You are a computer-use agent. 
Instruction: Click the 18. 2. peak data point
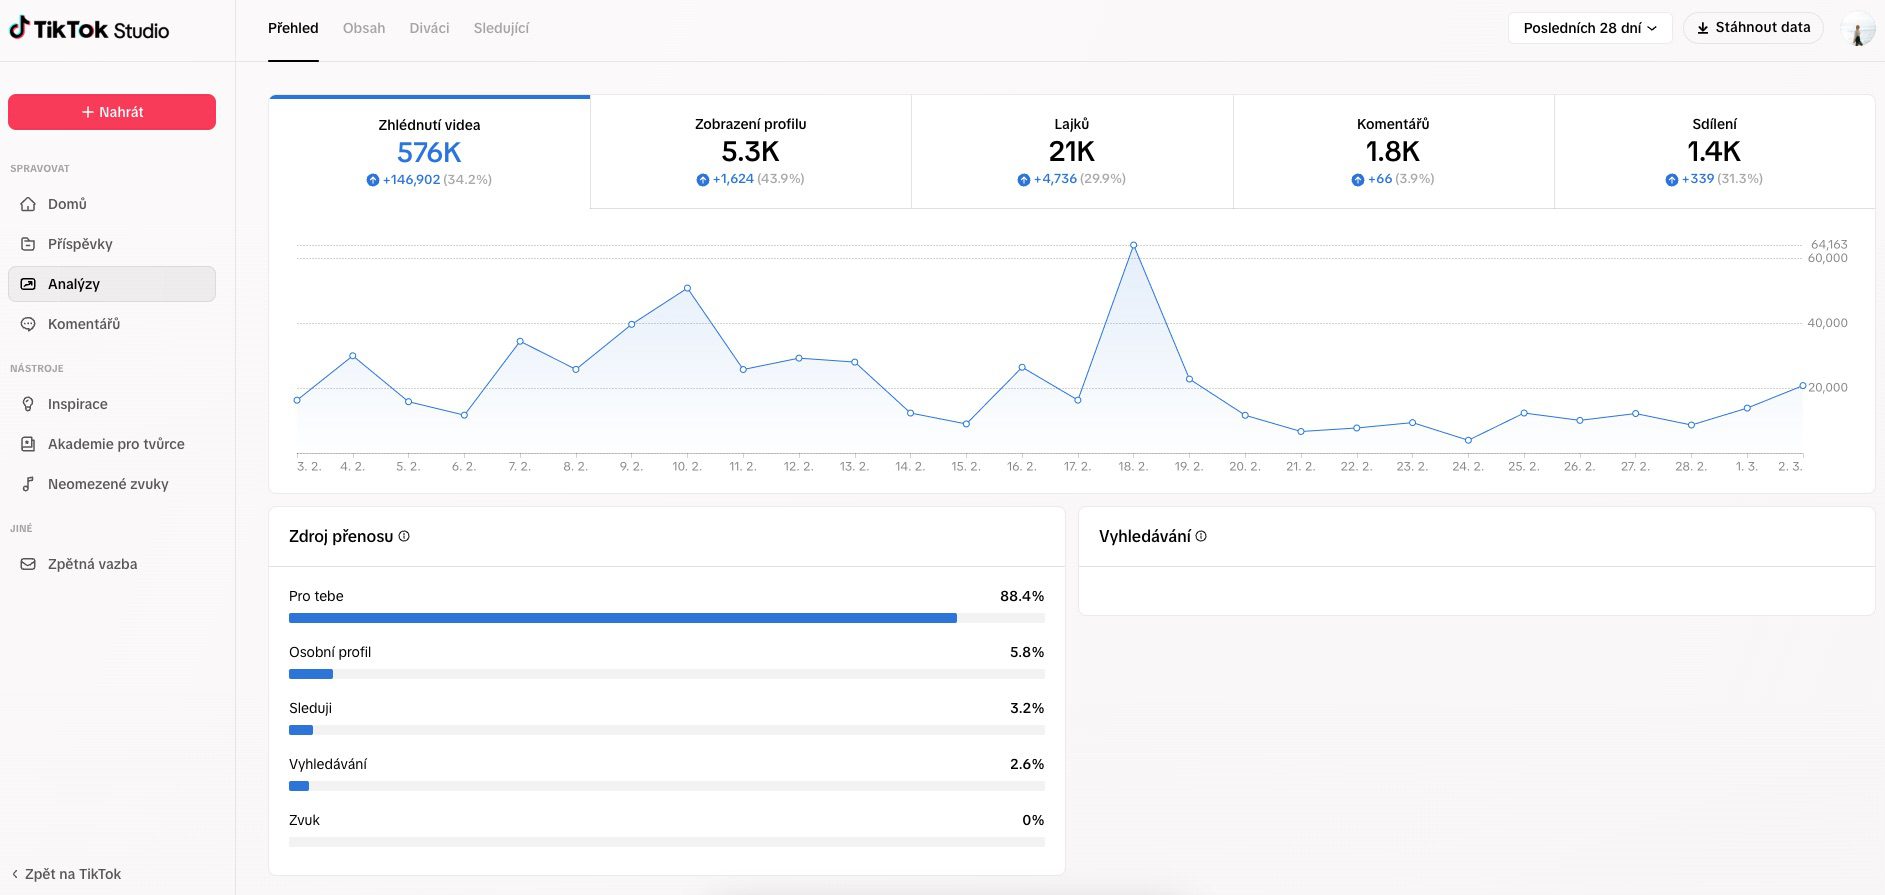[x=1133, y=245]
